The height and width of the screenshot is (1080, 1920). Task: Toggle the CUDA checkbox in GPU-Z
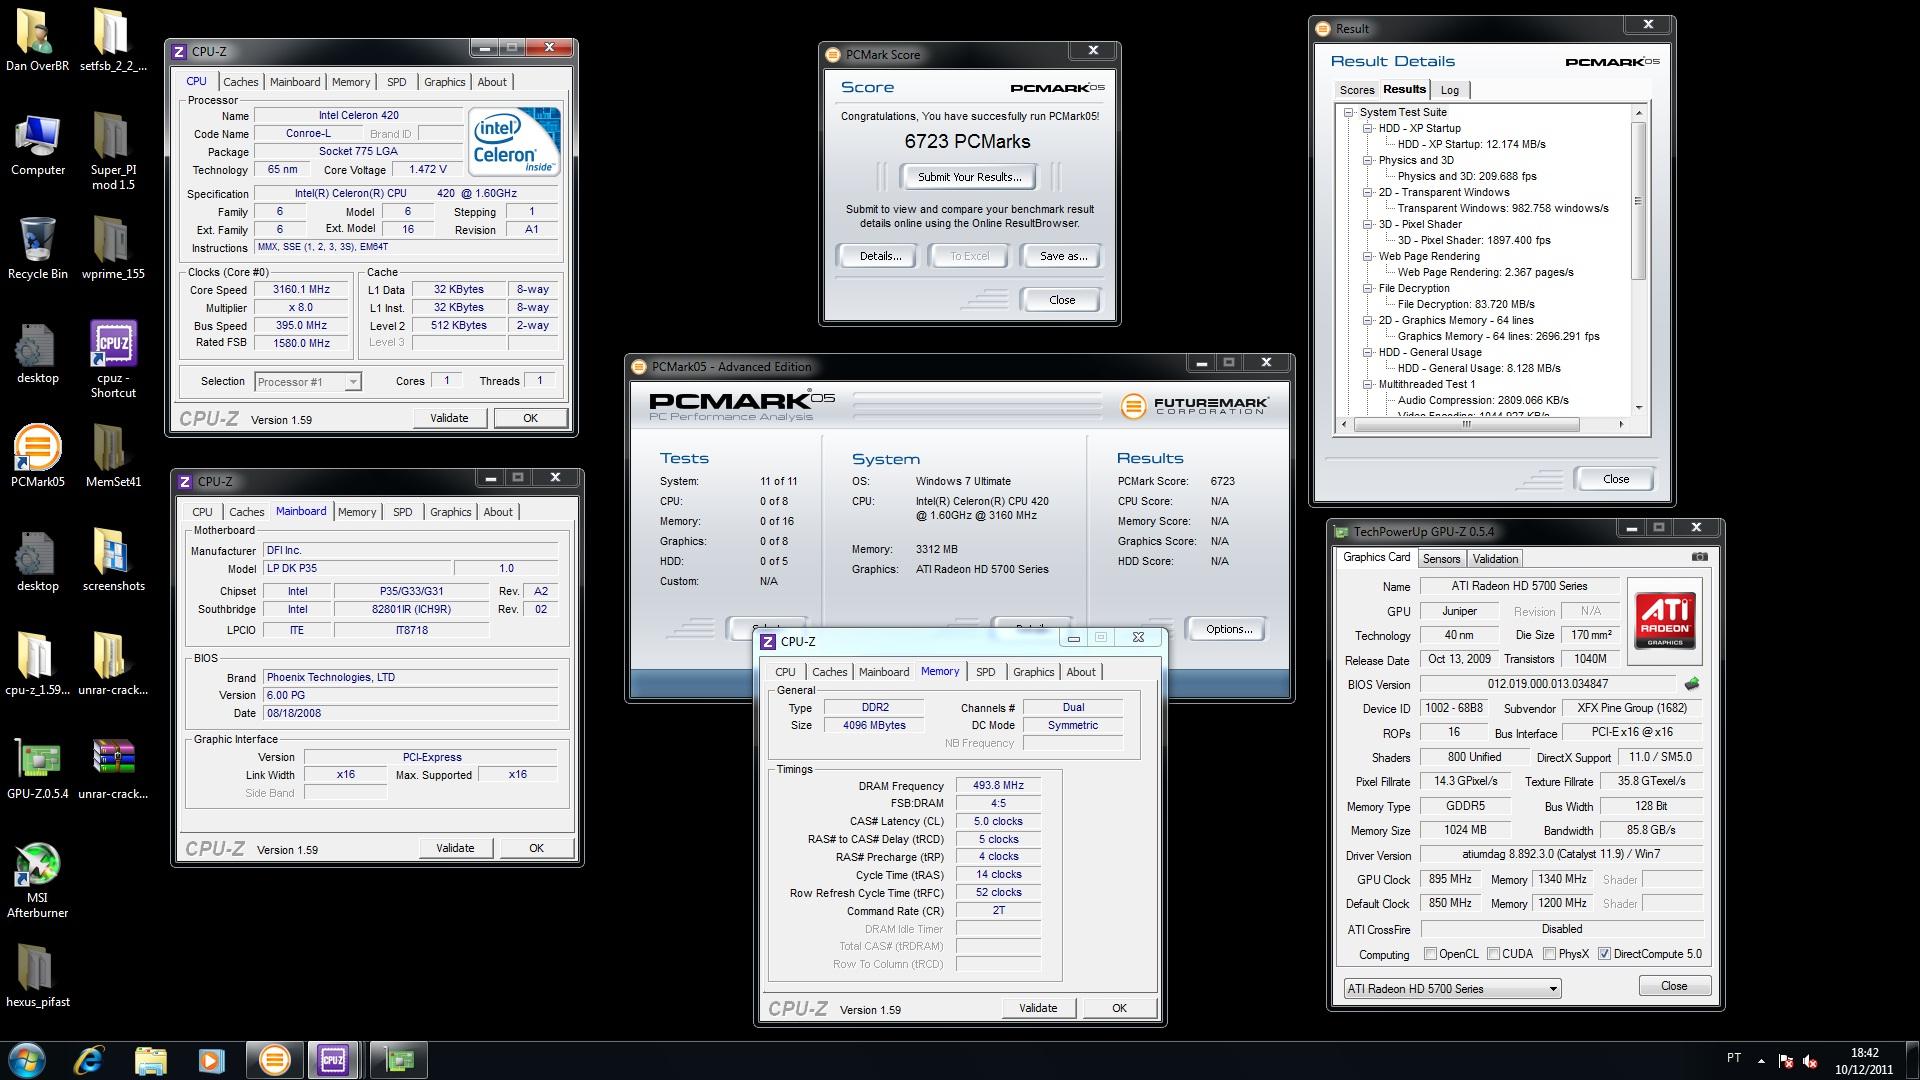click(x=1493, y=954)
